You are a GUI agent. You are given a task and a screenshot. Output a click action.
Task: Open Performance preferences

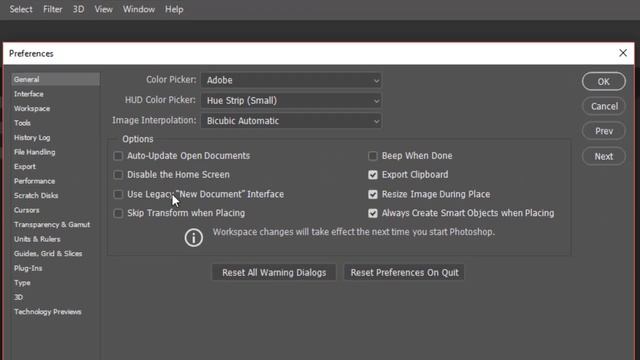pyautogui.click(x=34, y=181)
